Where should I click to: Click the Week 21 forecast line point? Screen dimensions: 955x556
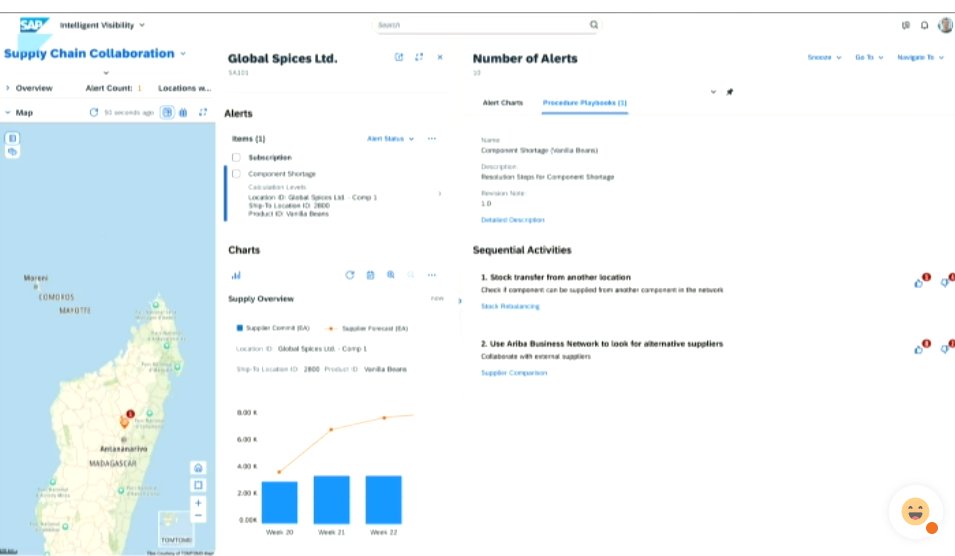coord(331,429)
